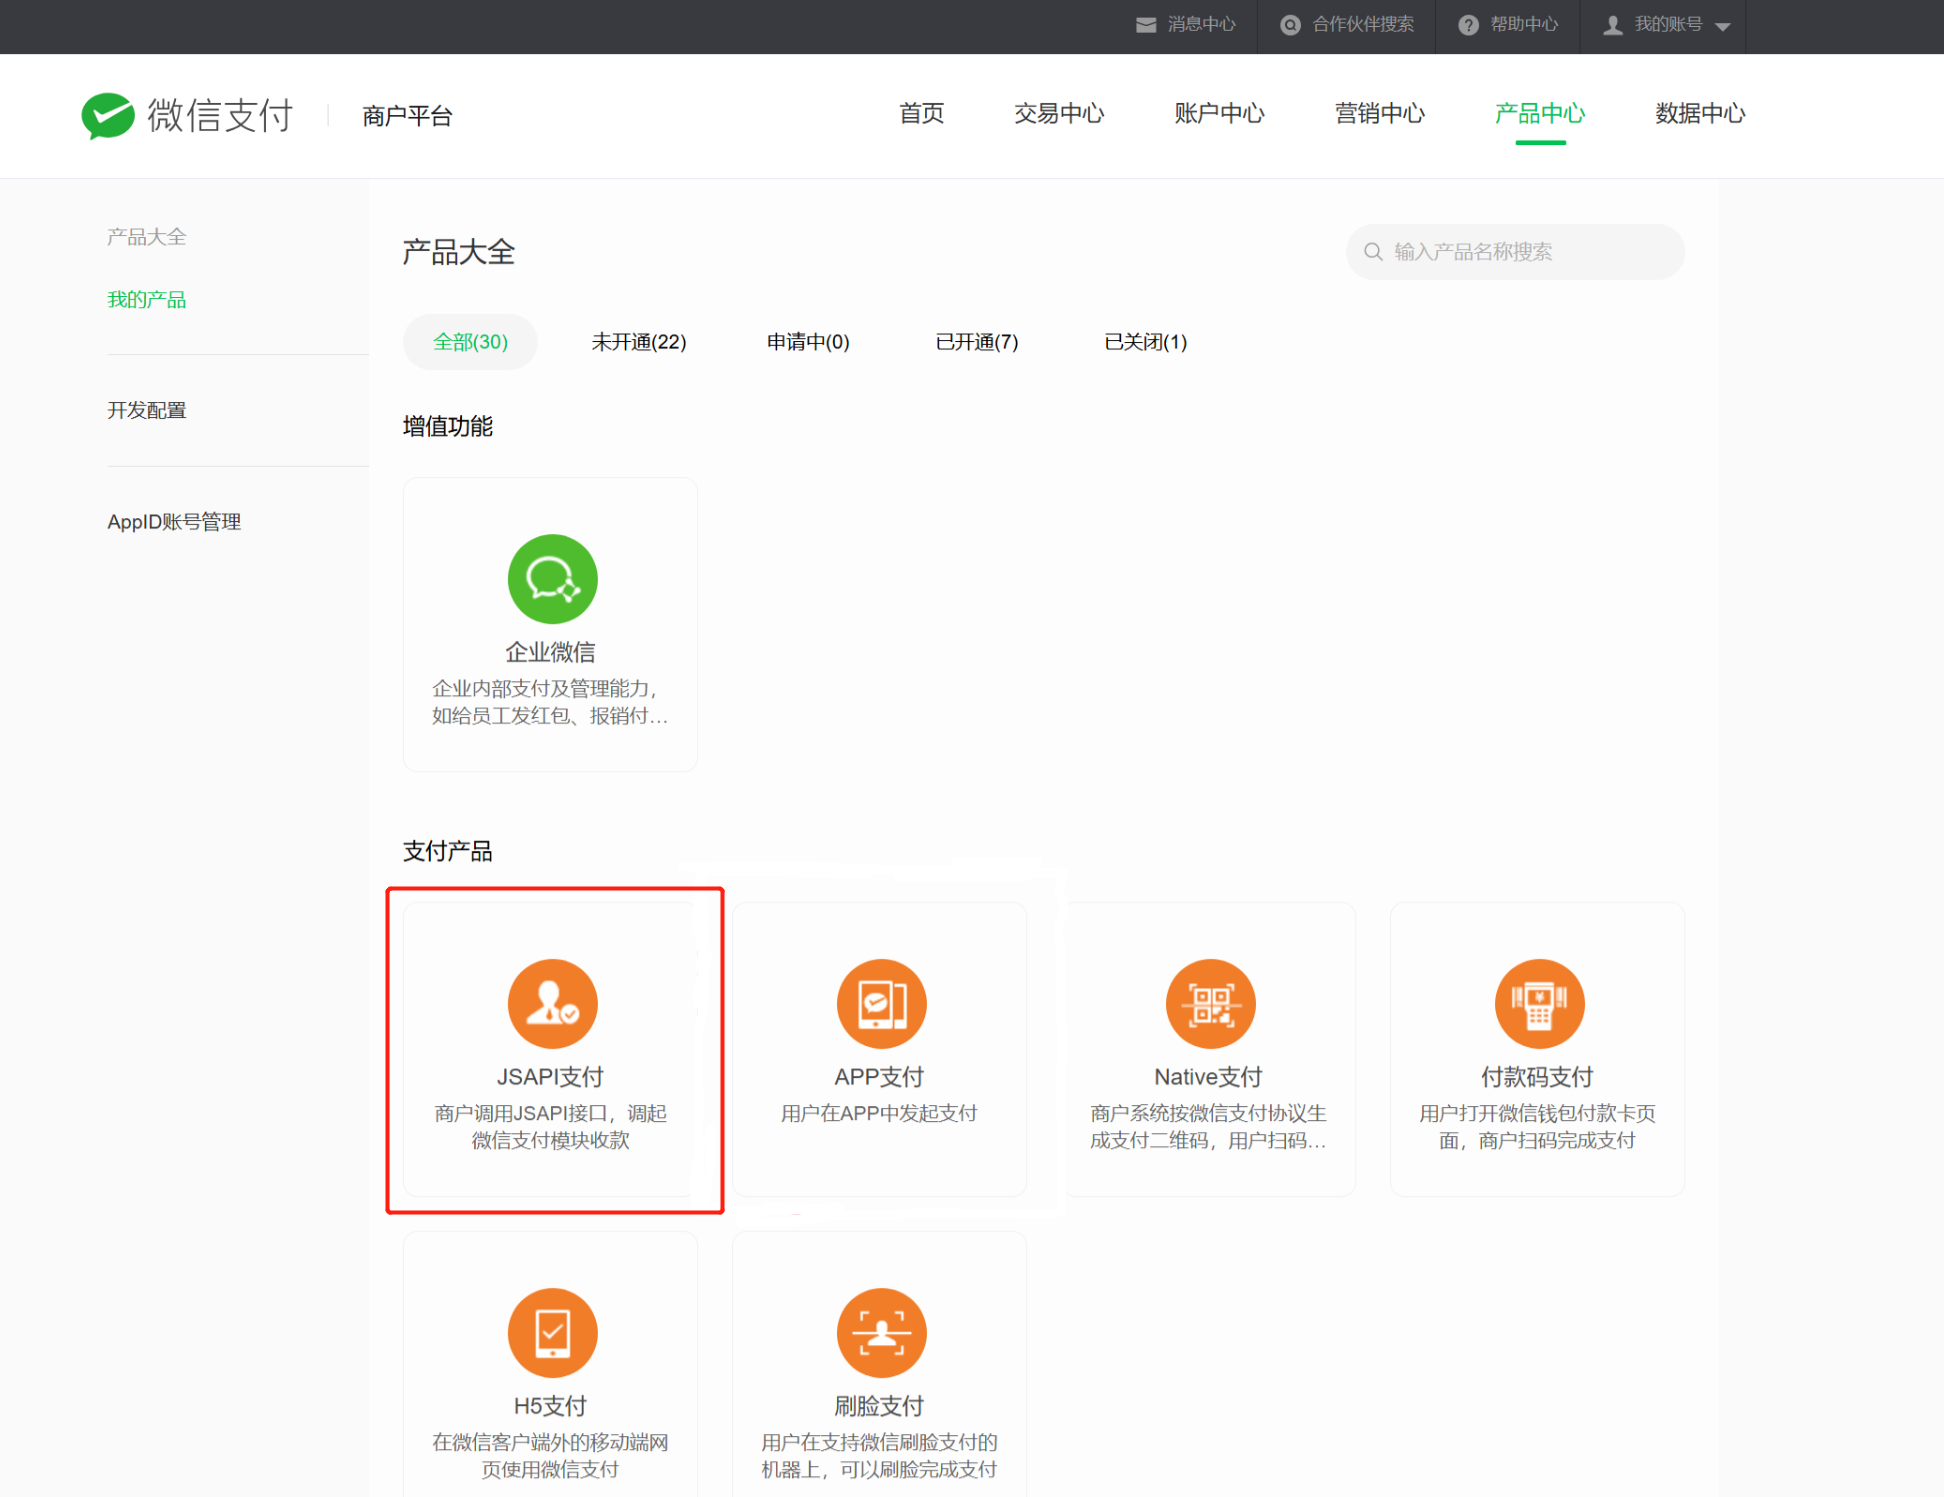Open 消息中心 in the top bar

tap(1186, 25)
